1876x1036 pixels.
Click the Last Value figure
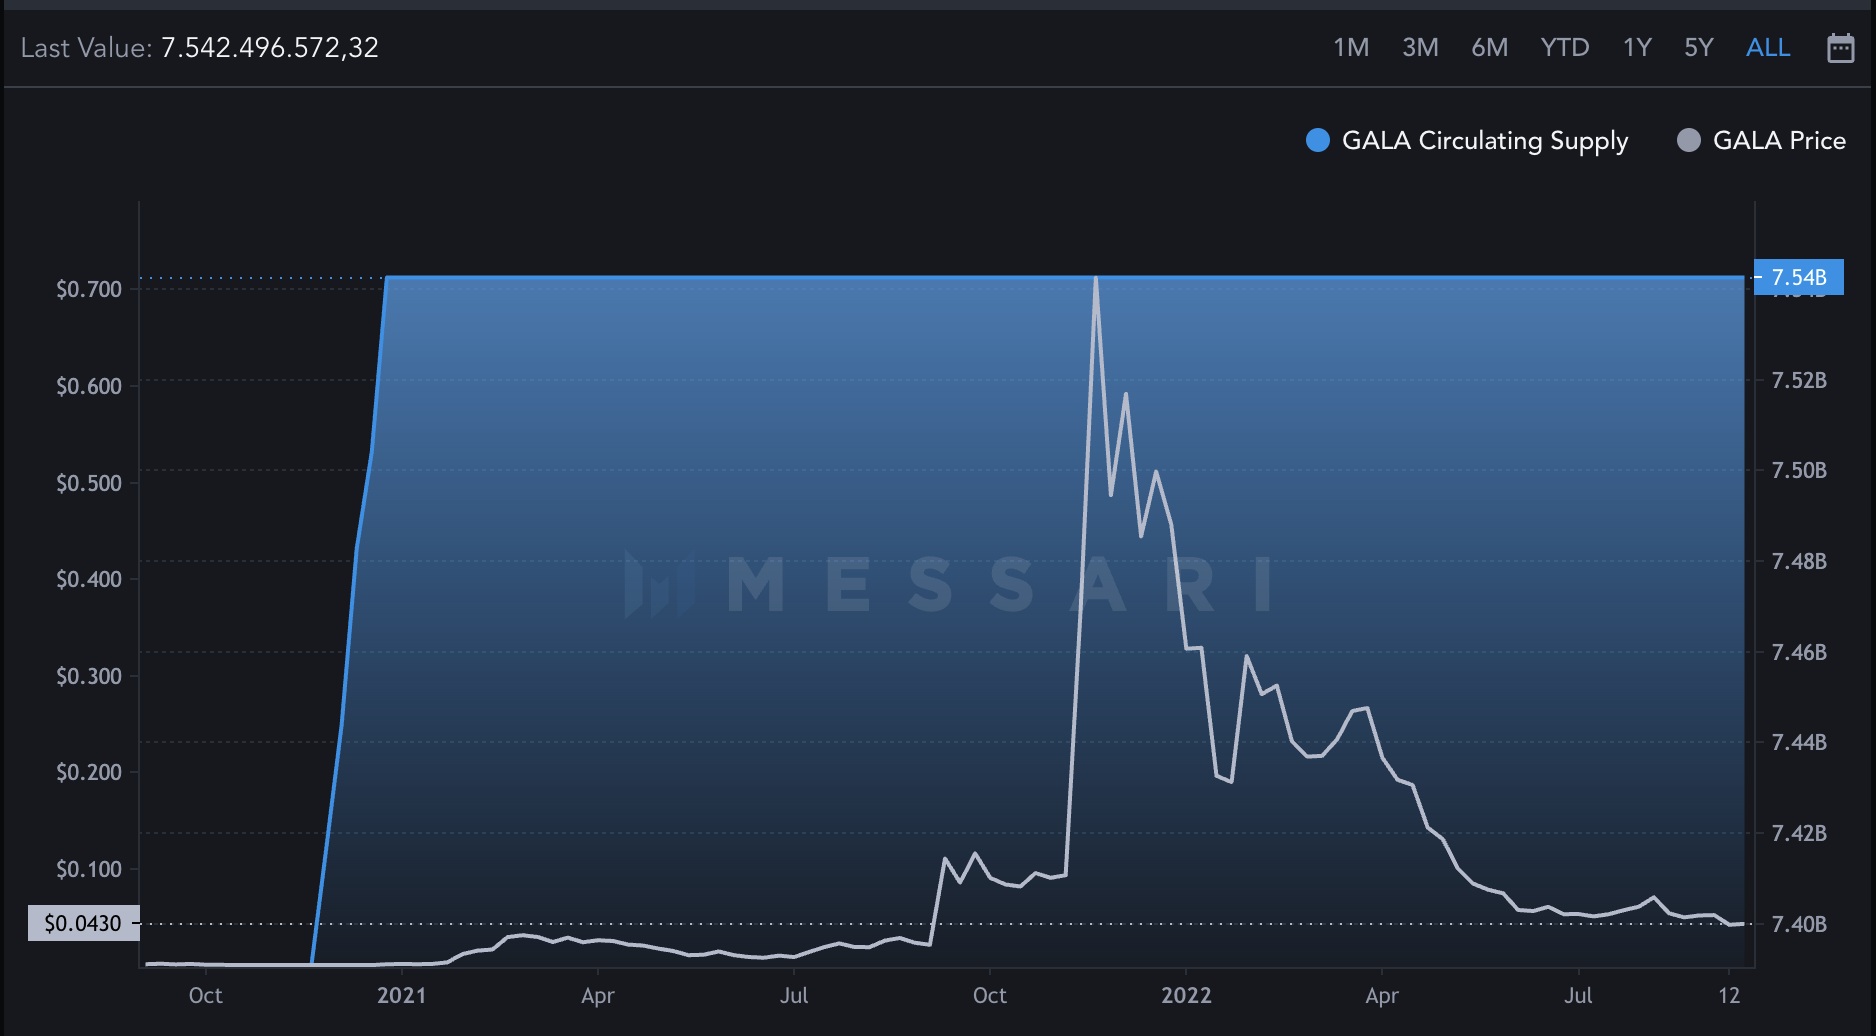coord(270,48)
